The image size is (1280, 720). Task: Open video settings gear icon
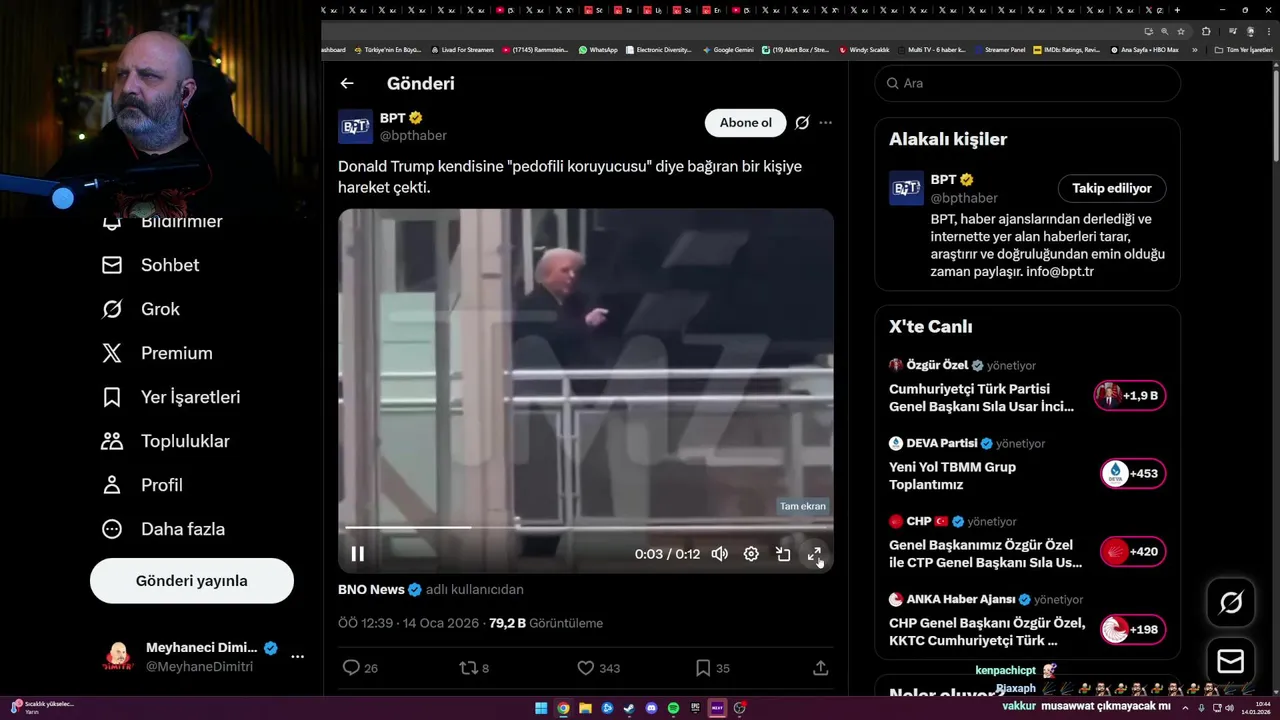(751, 554)
